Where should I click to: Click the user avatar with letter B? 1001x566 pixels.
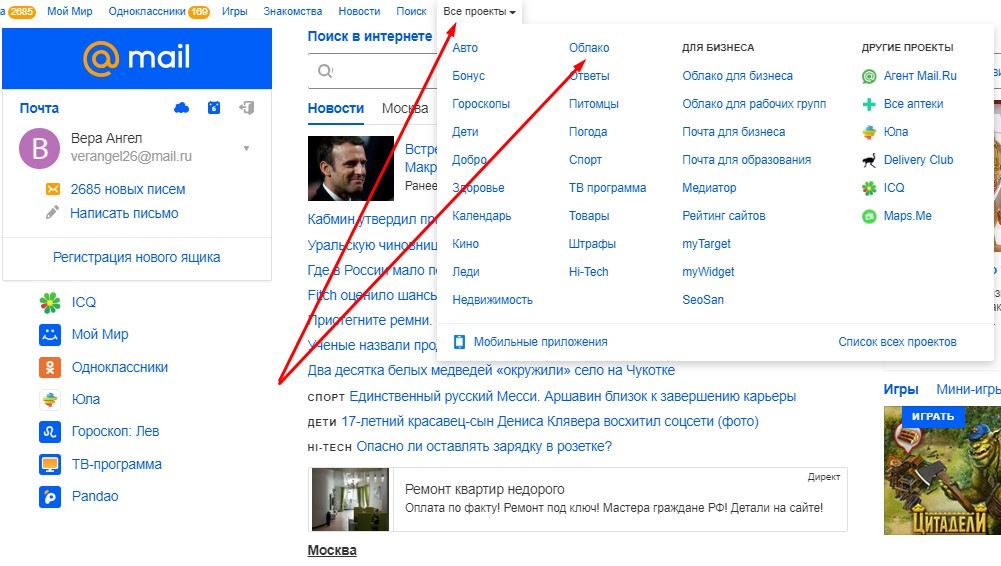(x=40, y=148)
